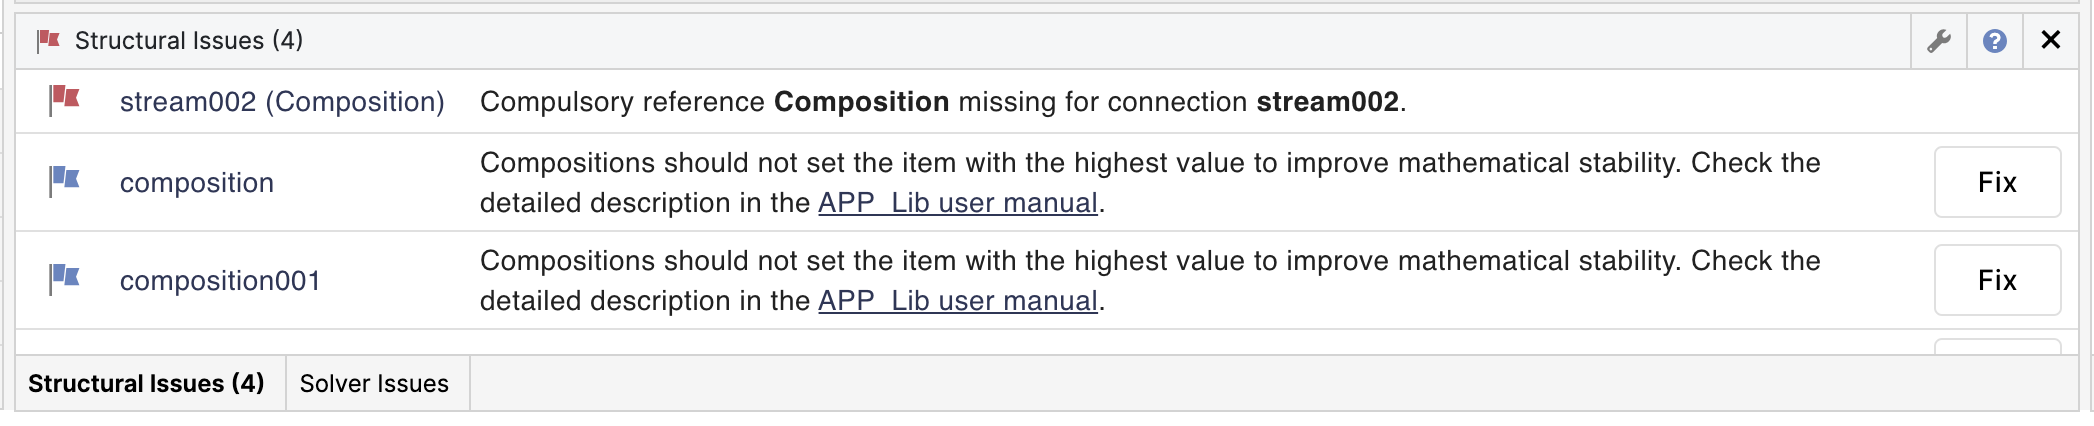
Task: Open the stream002 (Composition) issue link
Action: (x=282, y=102)
